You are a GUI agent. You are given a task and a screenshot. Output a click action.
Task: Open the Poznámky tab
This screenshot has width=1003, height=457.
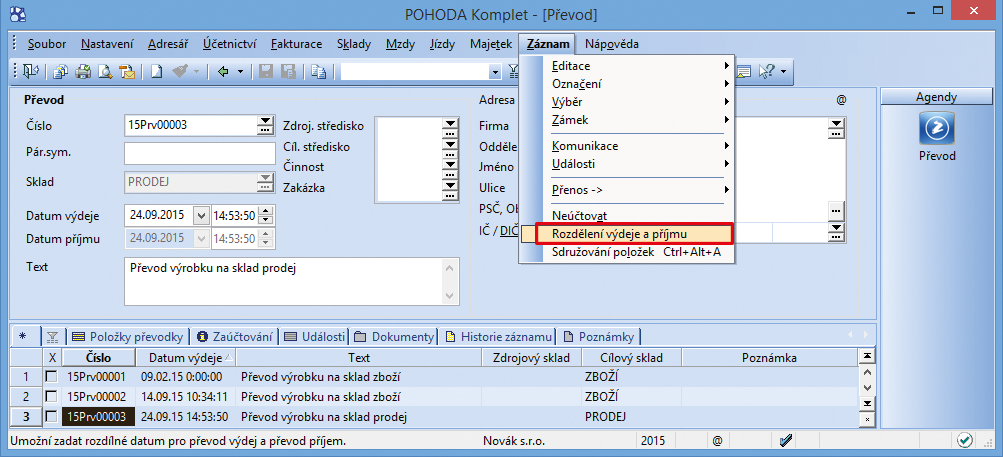pyautogui.click(x=598, y=337)
